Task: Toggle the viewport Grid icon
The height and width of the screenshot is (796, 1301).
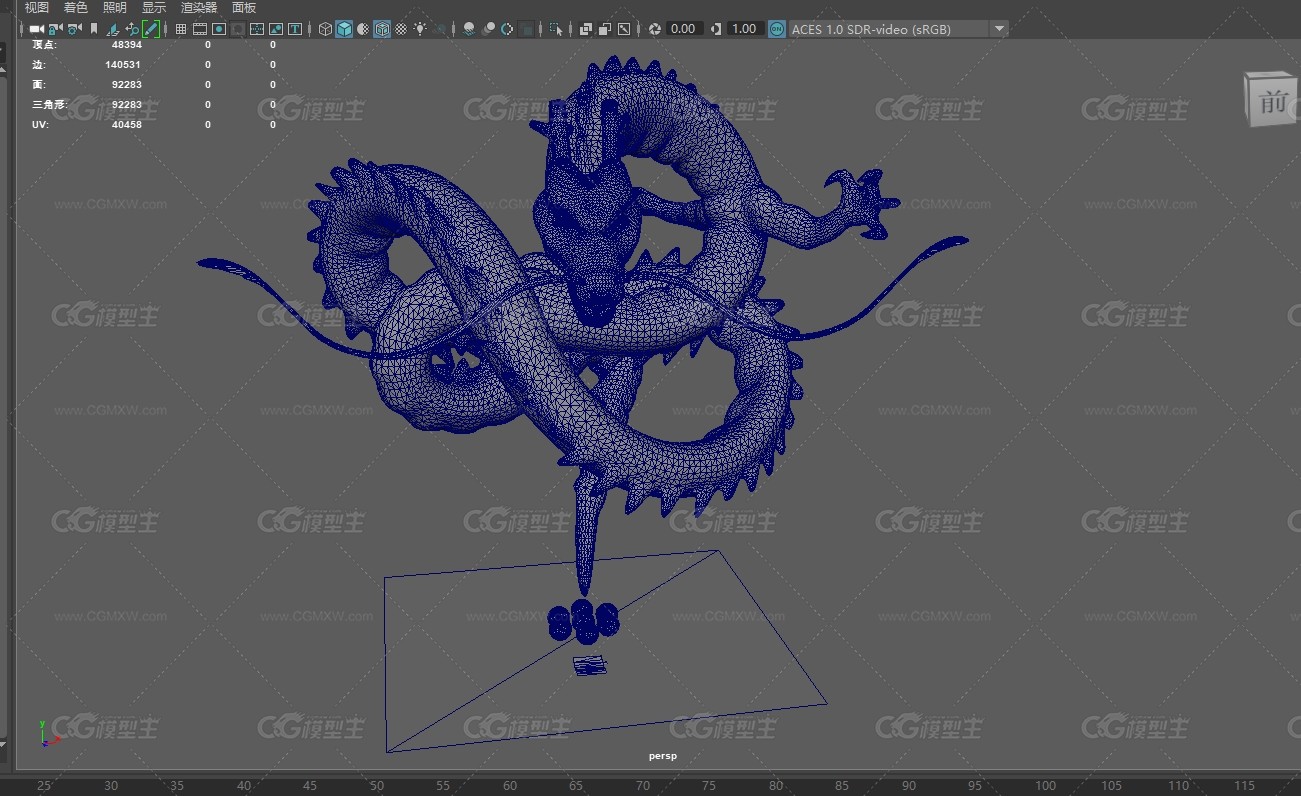Action: (x=180, y=29)
